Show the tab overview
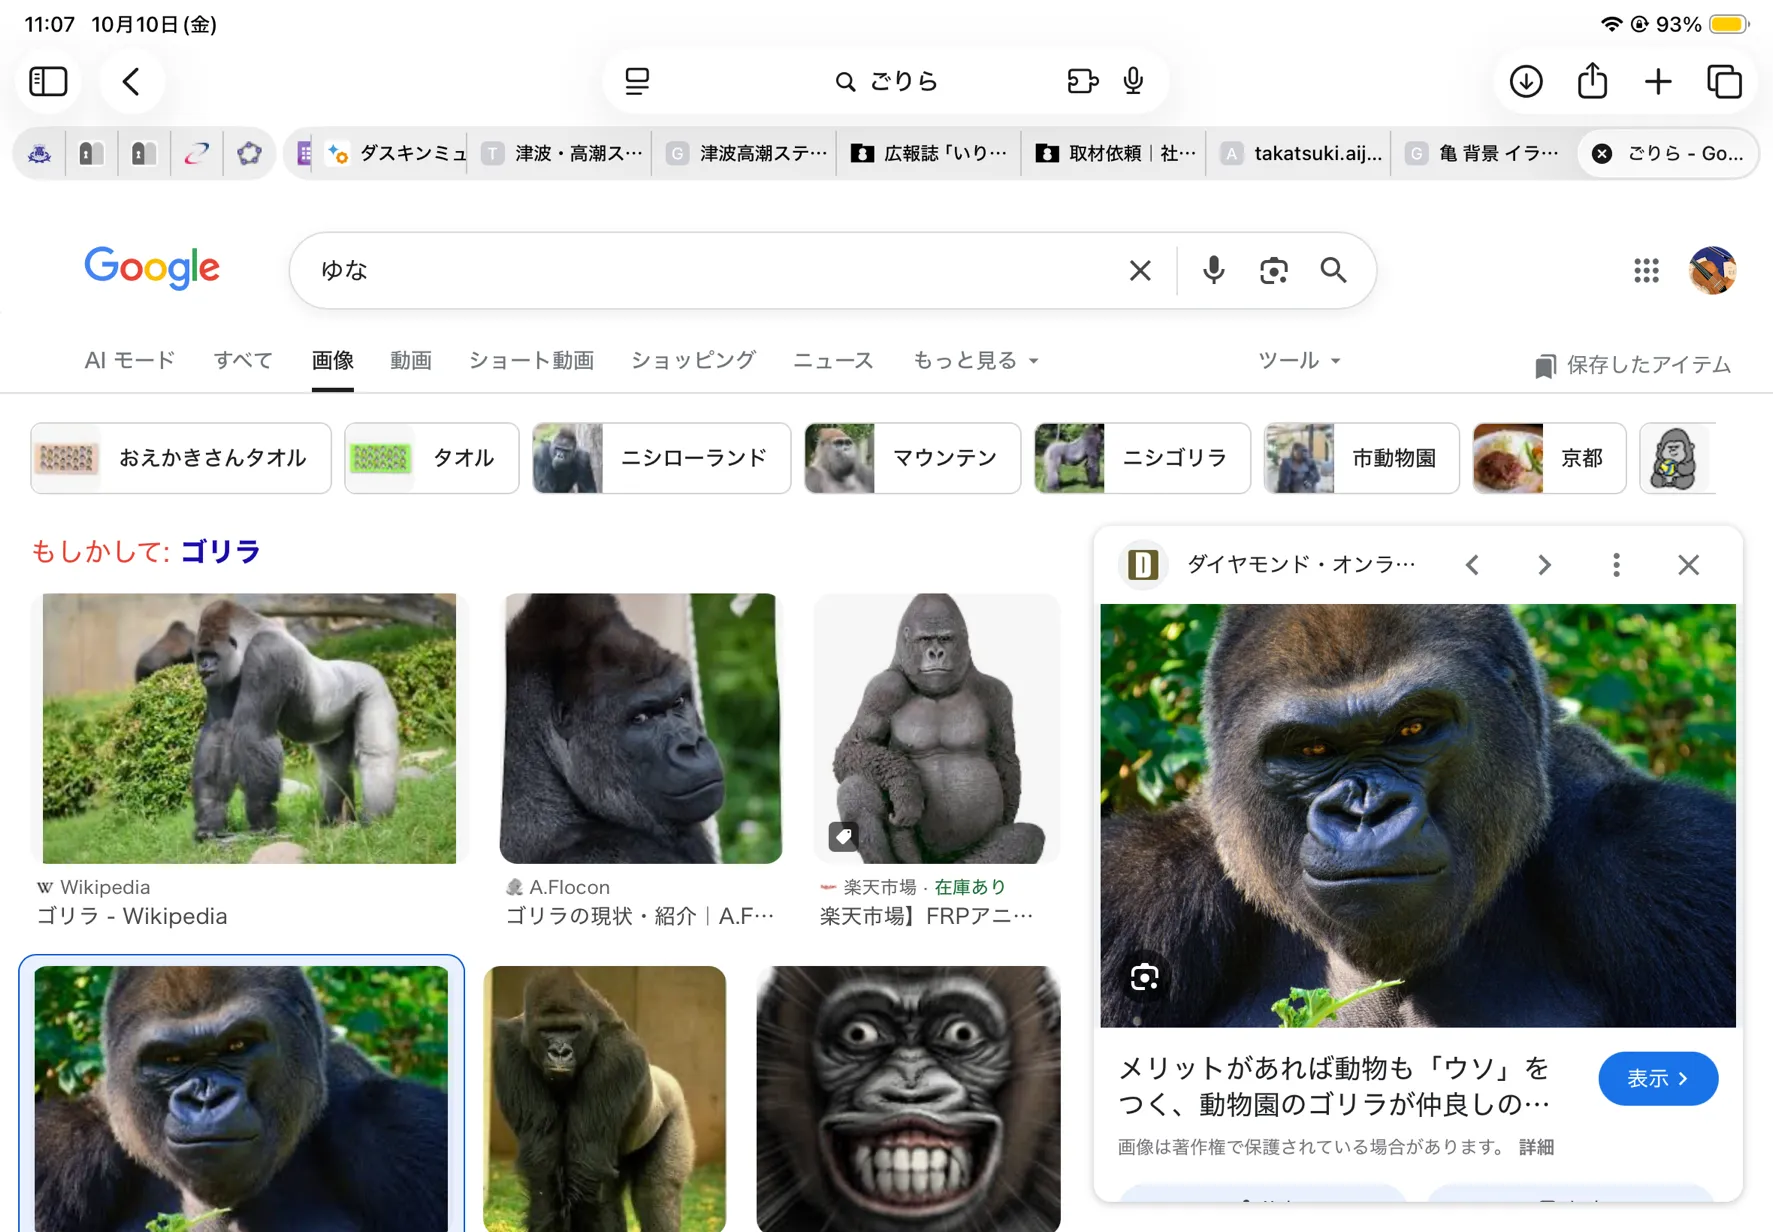Screen dimensions: 1773x1232 click(1725, 81)
